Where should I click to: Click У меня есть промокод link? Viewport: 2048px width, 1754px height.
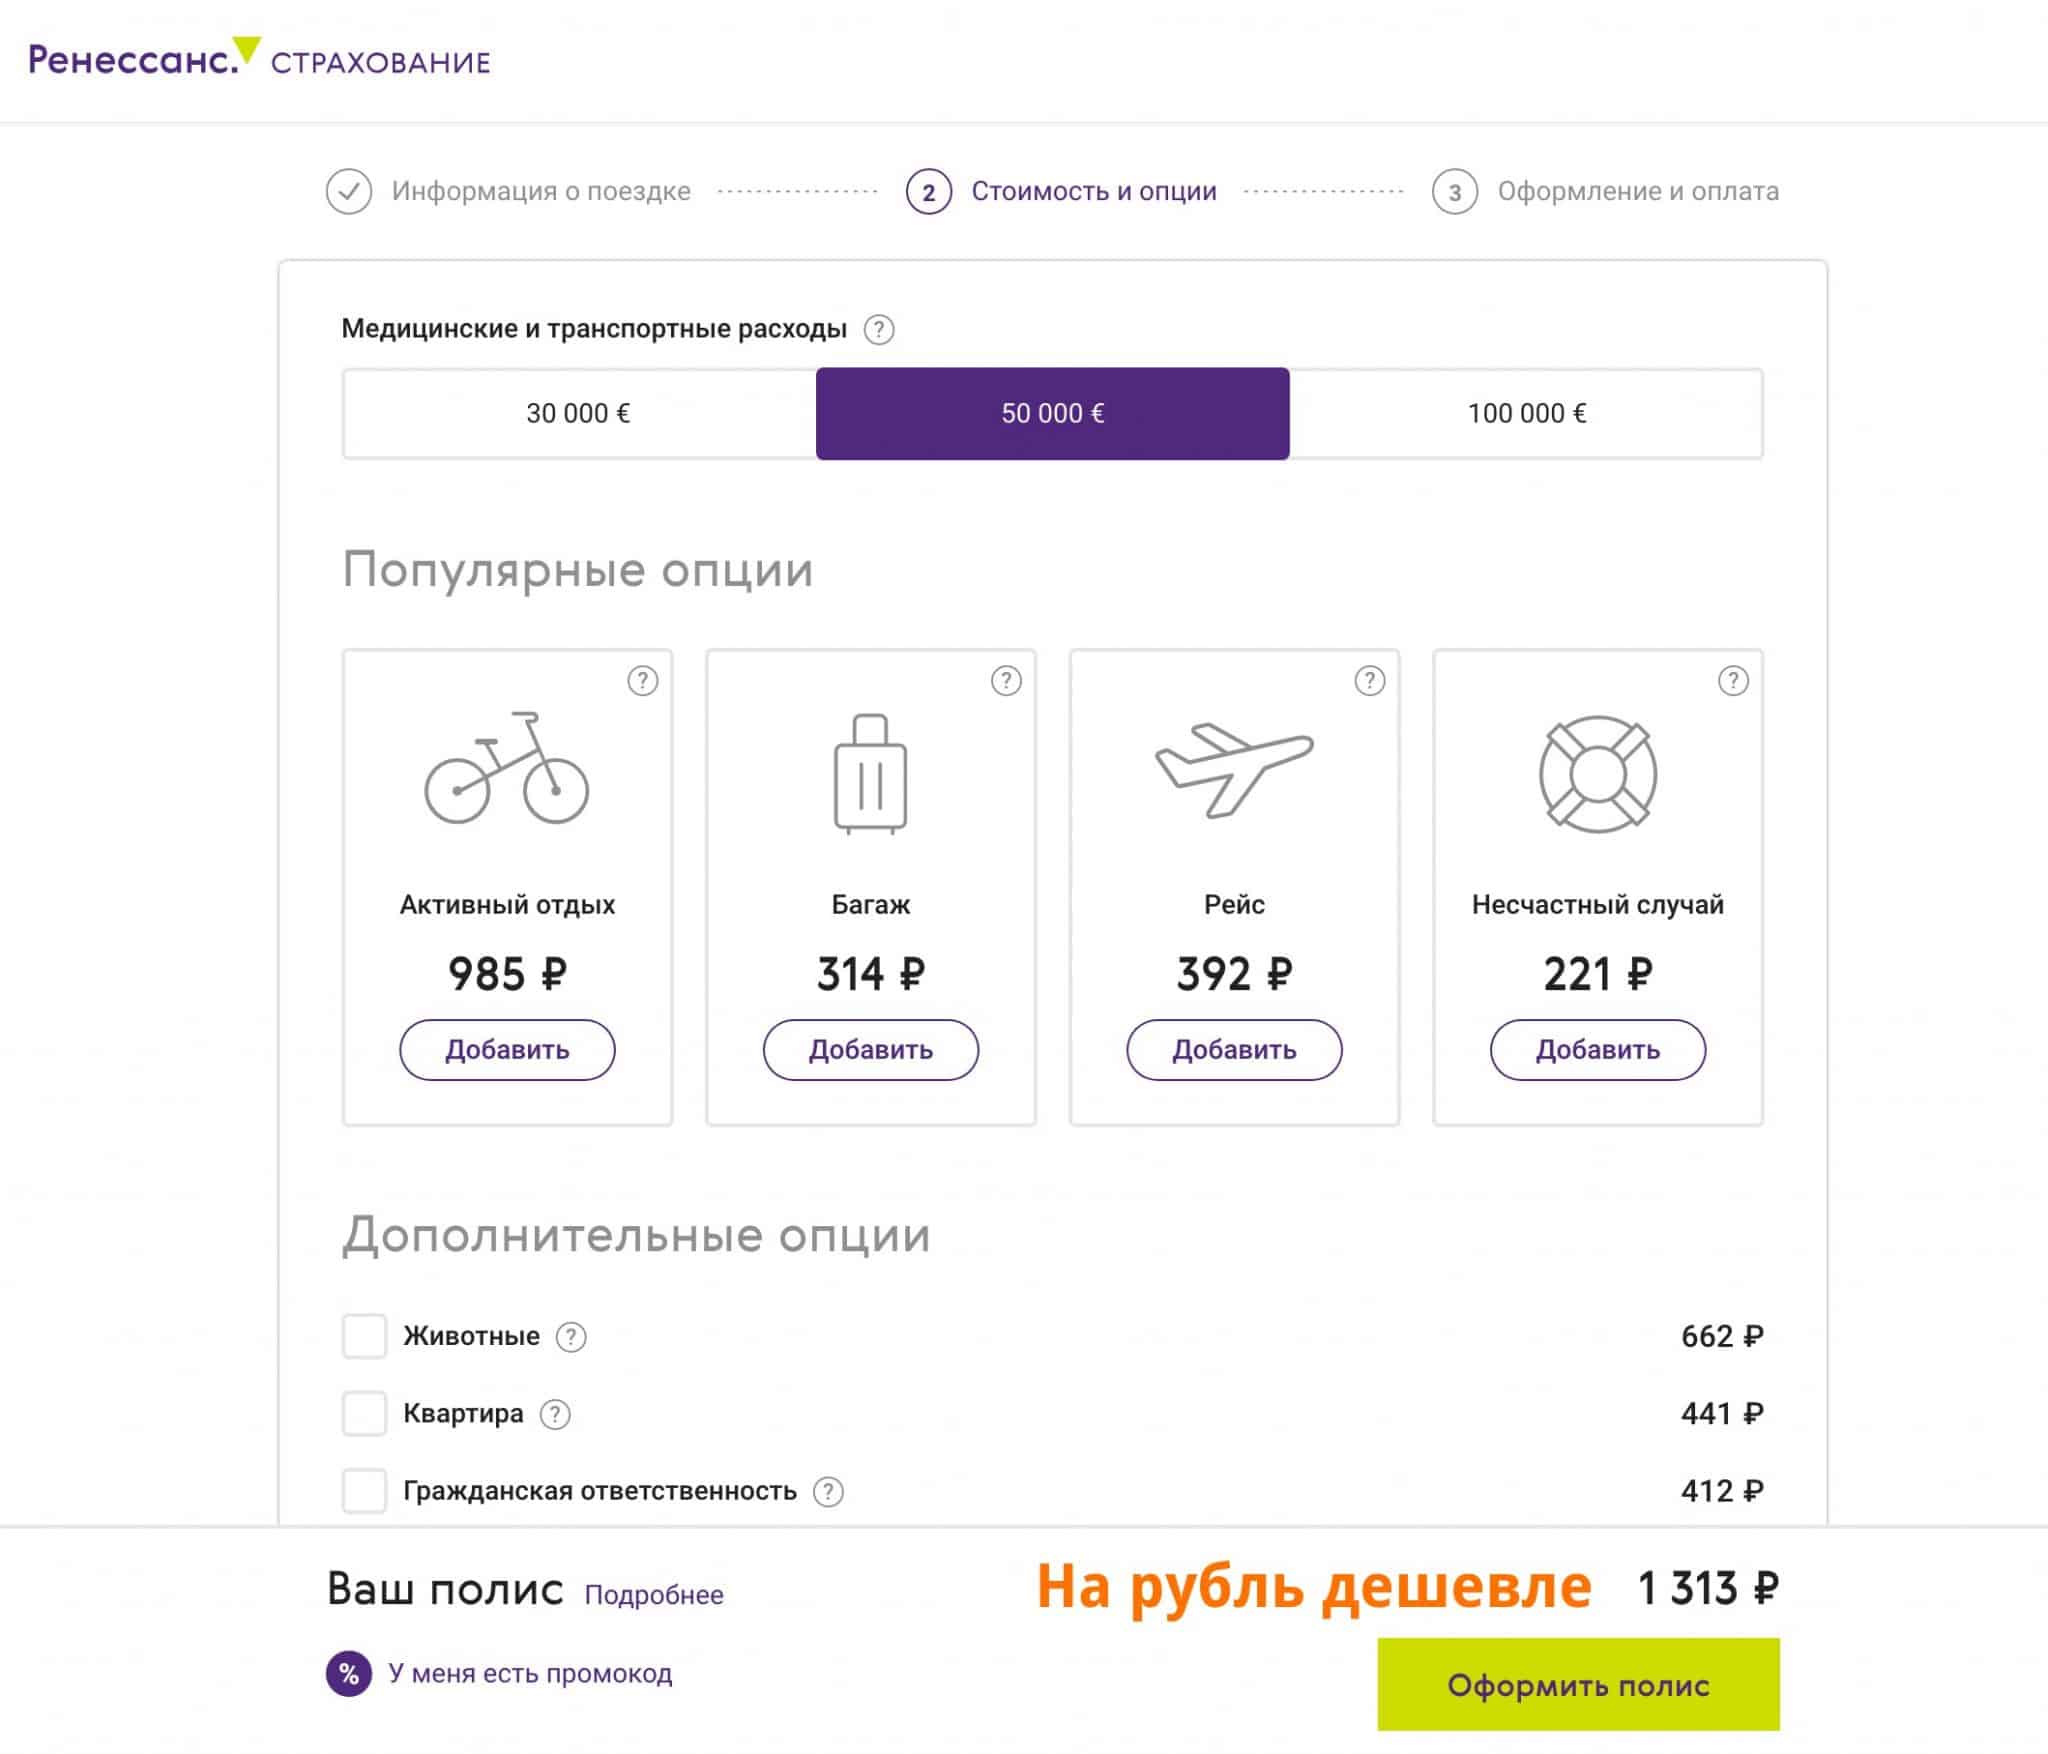pyautogui.click(x=530, y=1674)
